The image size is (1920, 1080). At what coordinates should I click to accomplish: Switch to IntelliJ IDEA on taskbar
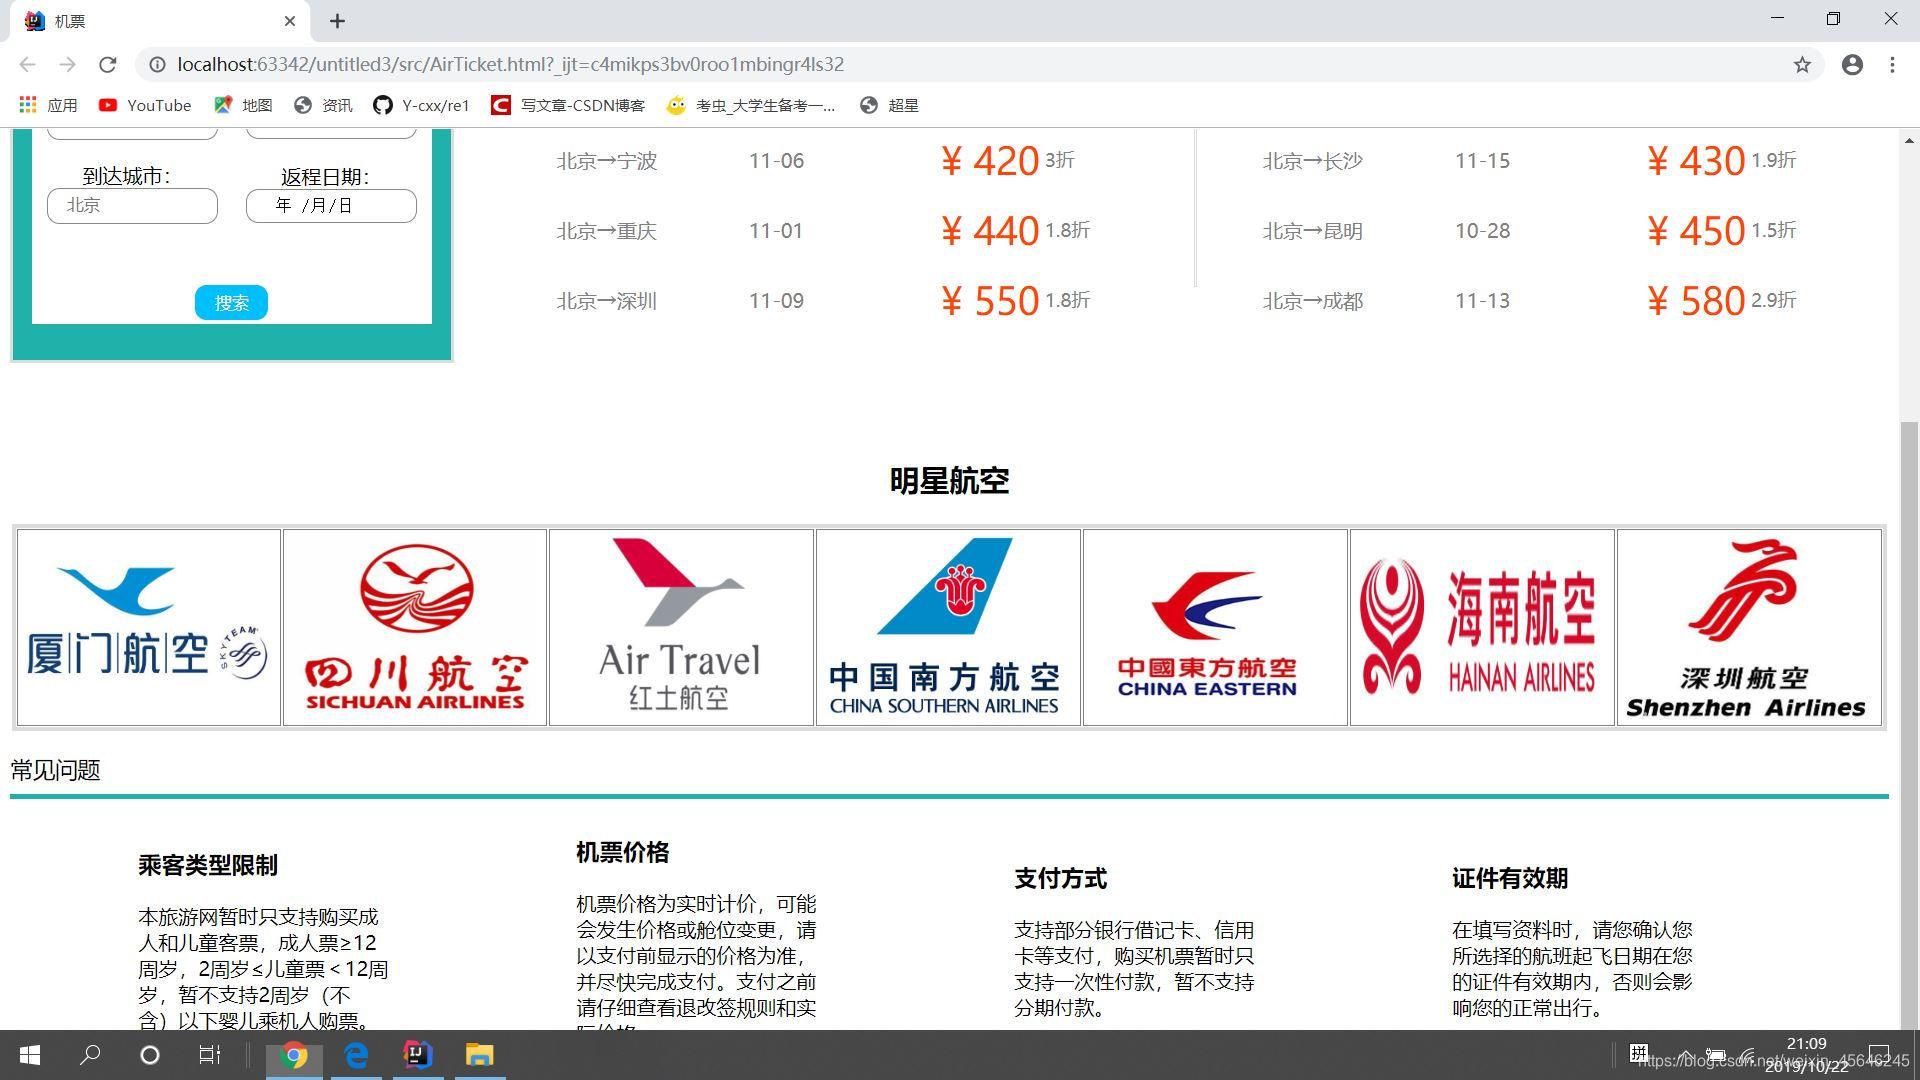pos(418,1056)
